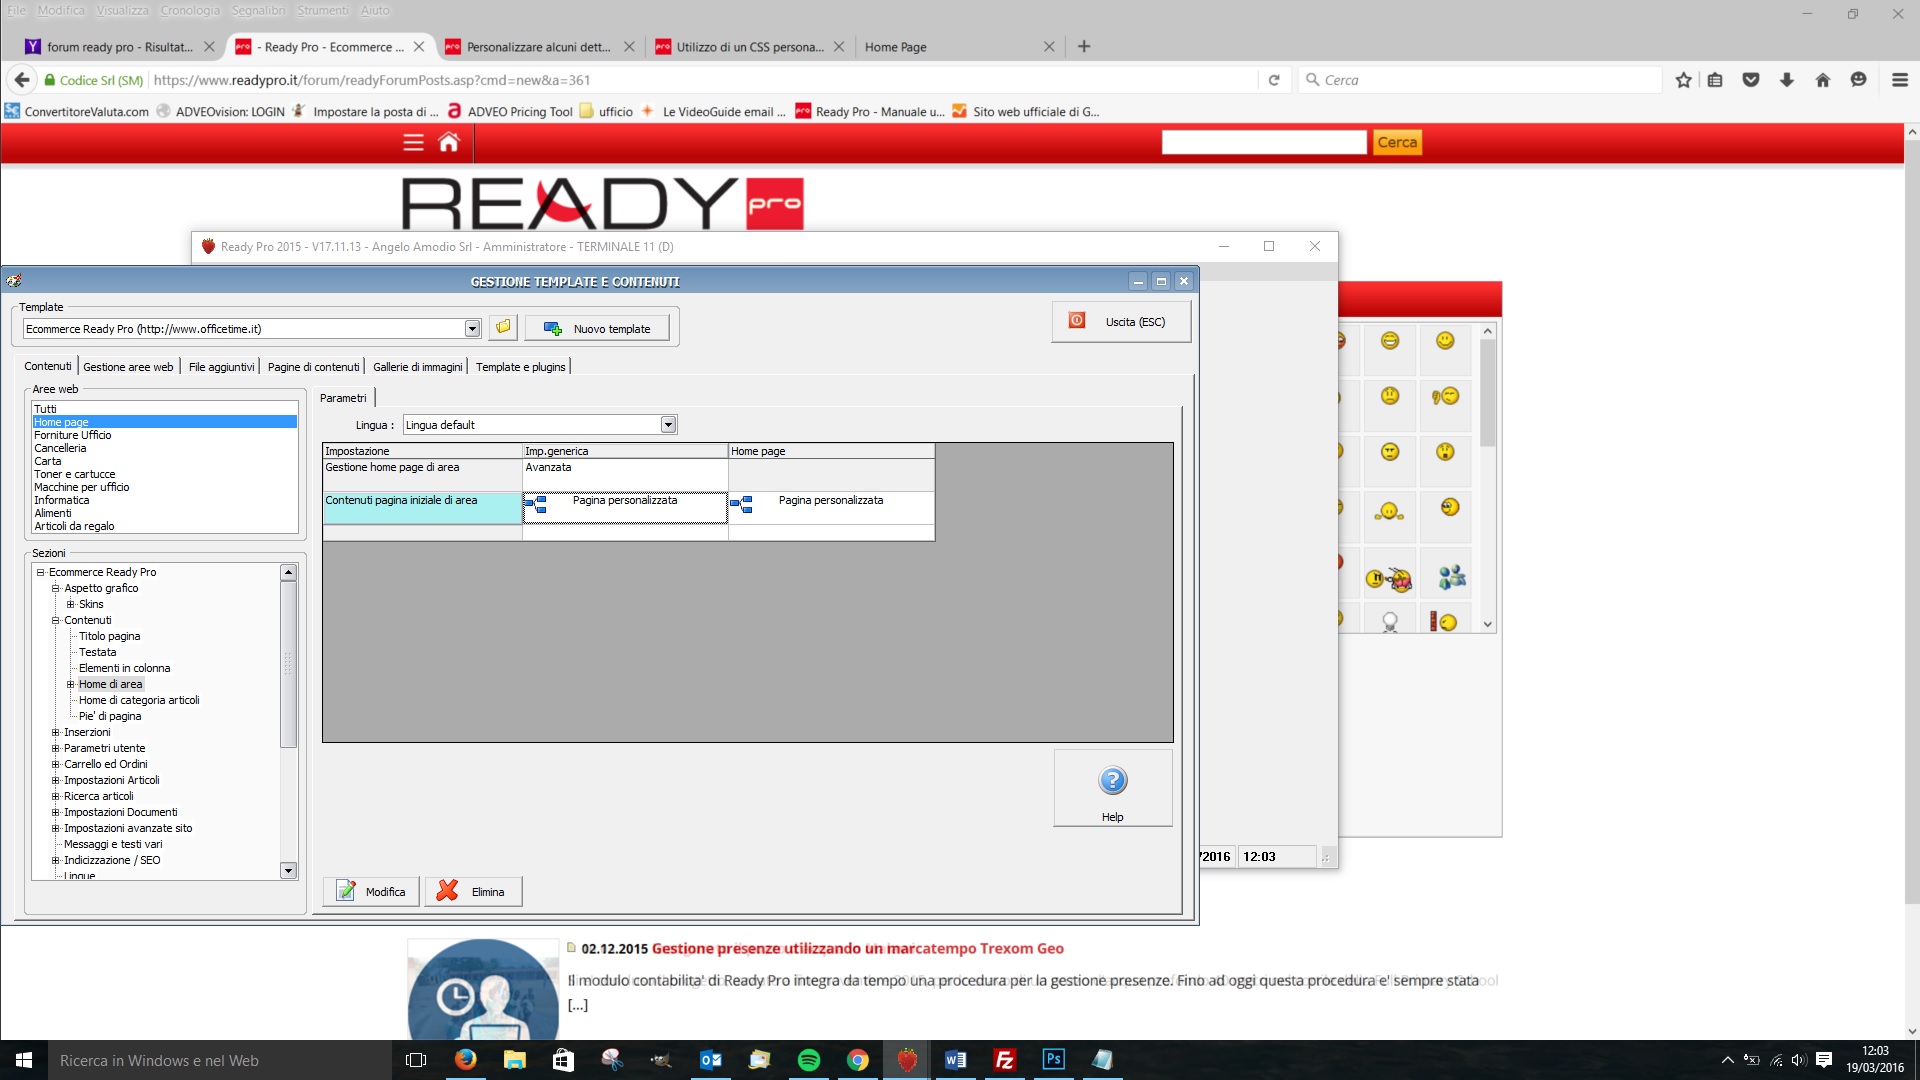Open the Firefox hamburger menu
The height and width of the screenshot is (1080, 1920).
[x=1900, y=80]
